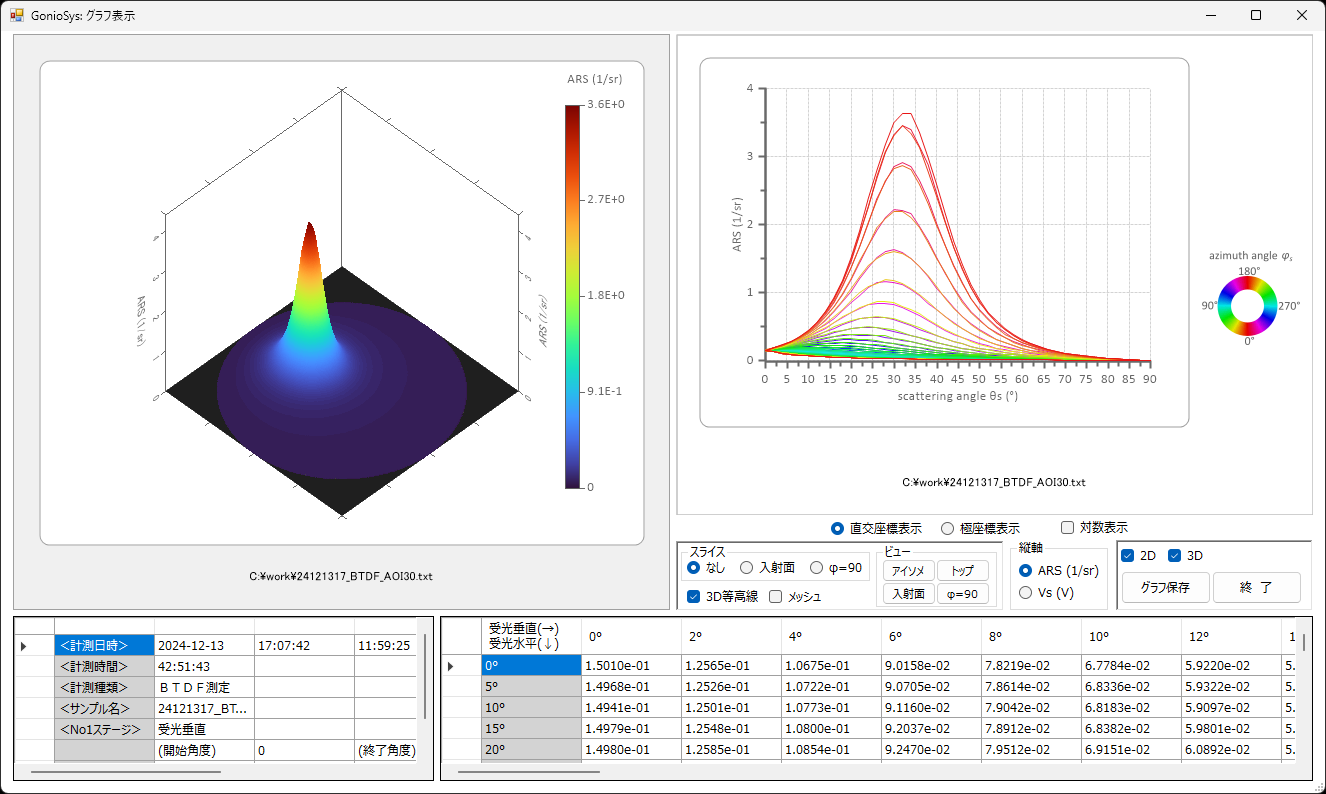Image resolution: width=1326 pixels, height=794 pixels.
Task: Click the row pointer arrow beside 0° row
Action: [x=450, y=666]
